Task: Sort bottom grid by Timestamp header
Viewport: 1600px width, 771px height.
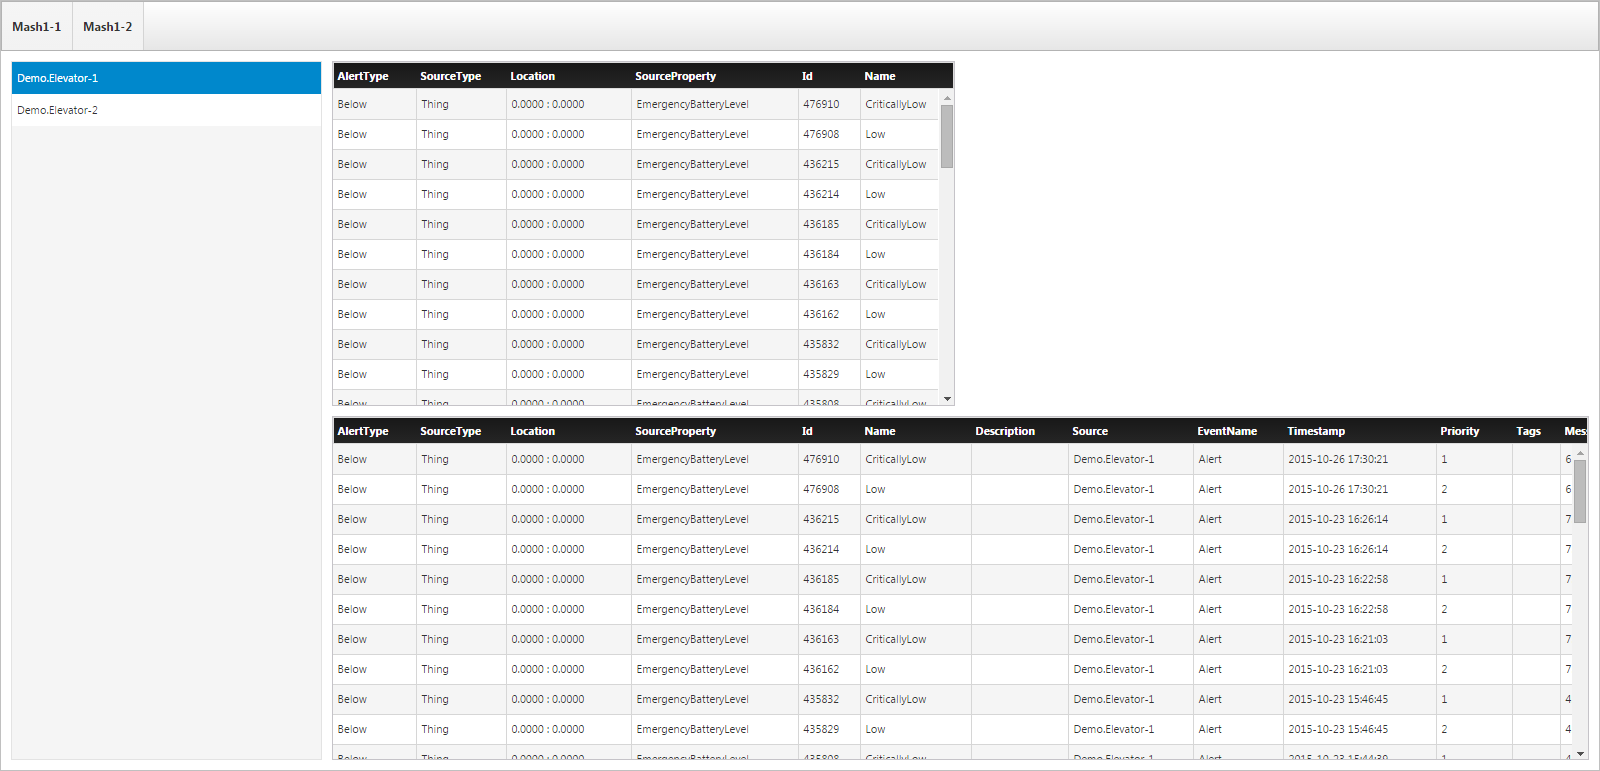Action: (x=1316, y=431)
